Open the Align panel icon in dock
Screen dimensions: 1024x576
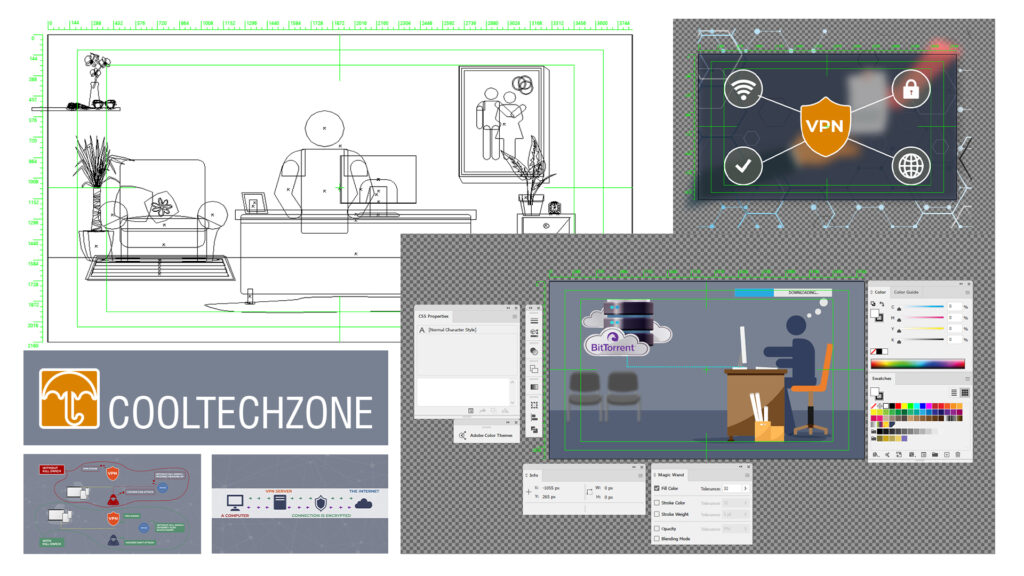point(534,417)
